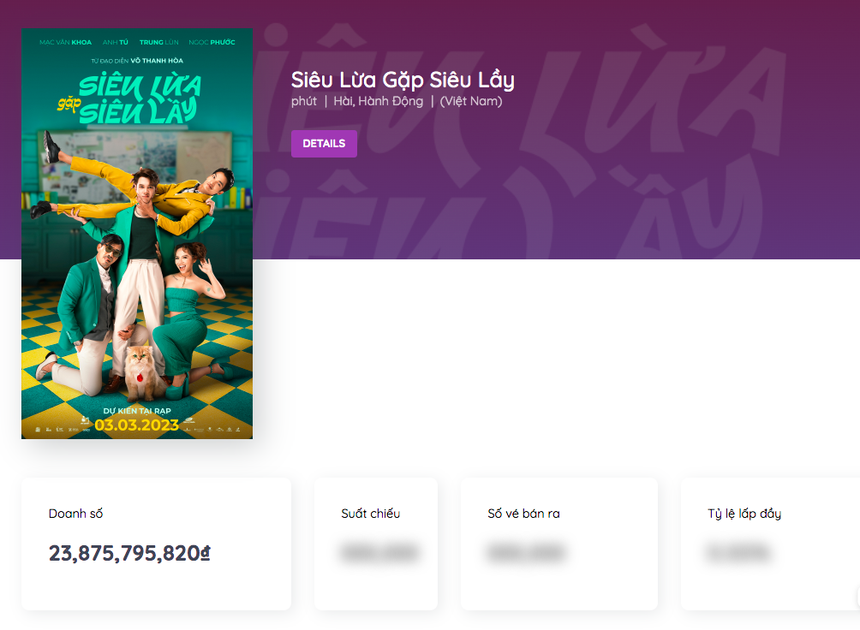Click the phút duration text
Image resolution: width=860 pixels, height=630 pixels.
tap(304, 101)
